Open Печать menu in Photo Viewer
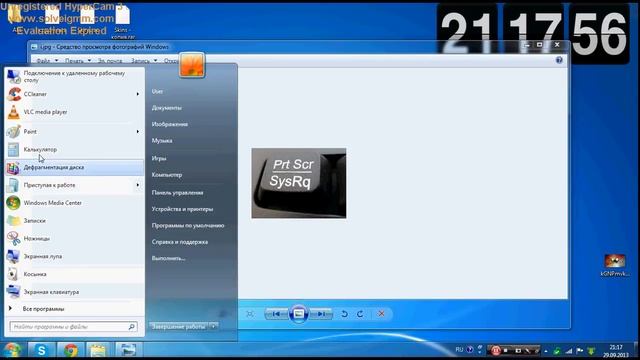The image size is (640, 360). [x=78, y=60]
